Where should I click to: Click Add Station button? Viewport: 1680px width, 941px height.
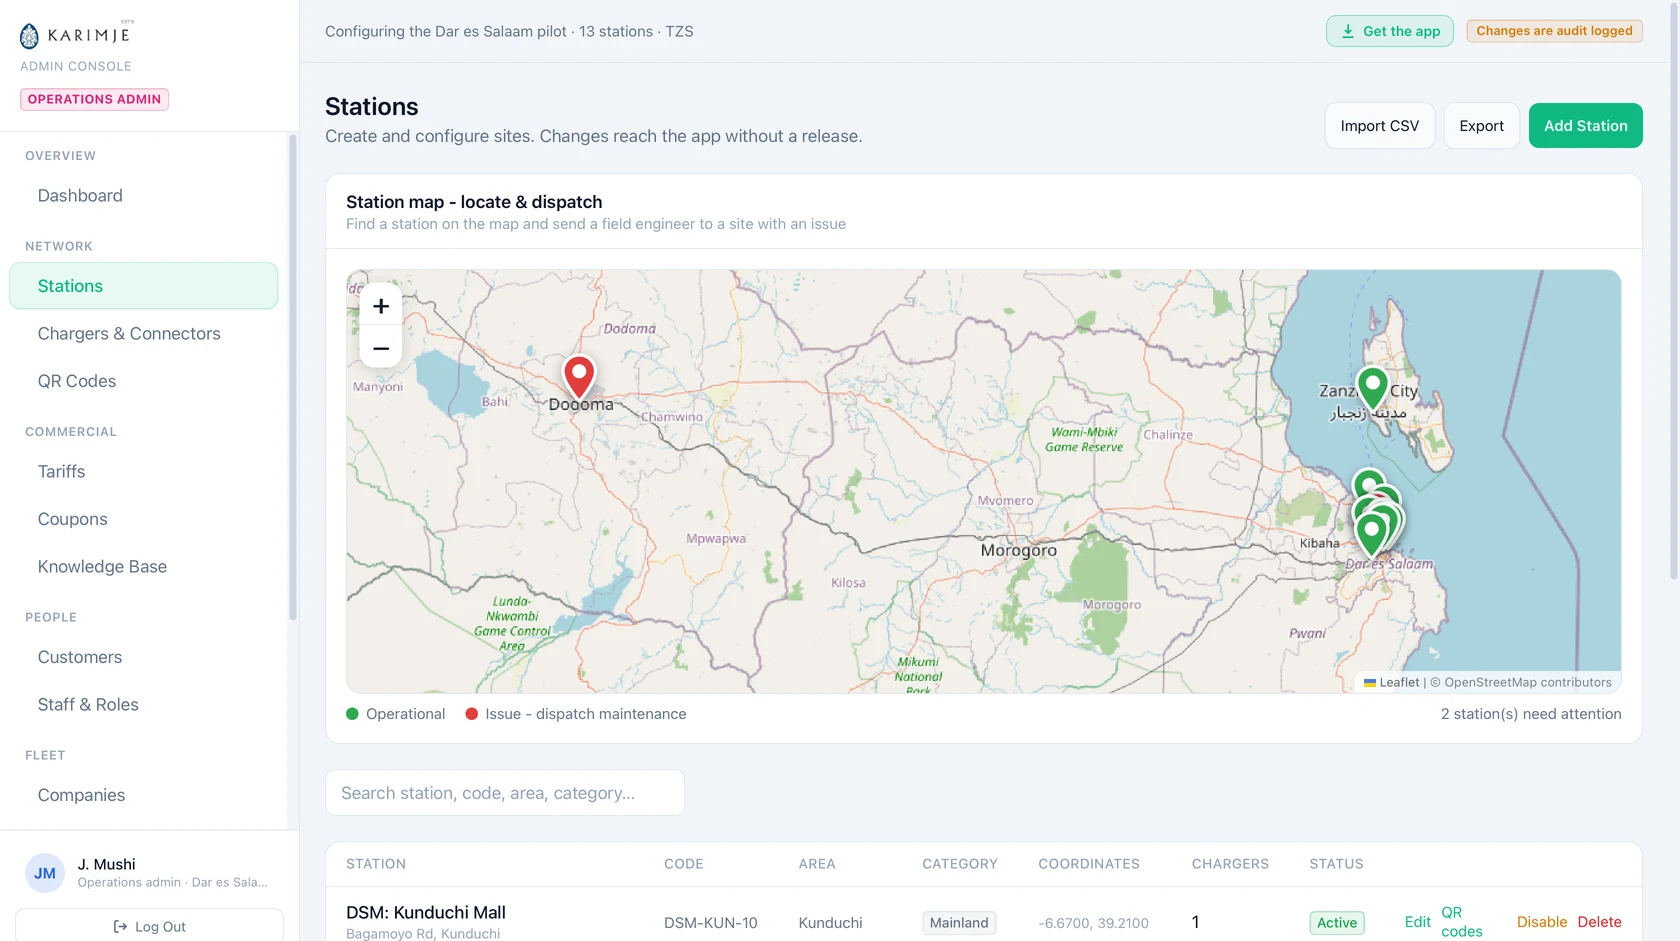tap(1585, 126)
